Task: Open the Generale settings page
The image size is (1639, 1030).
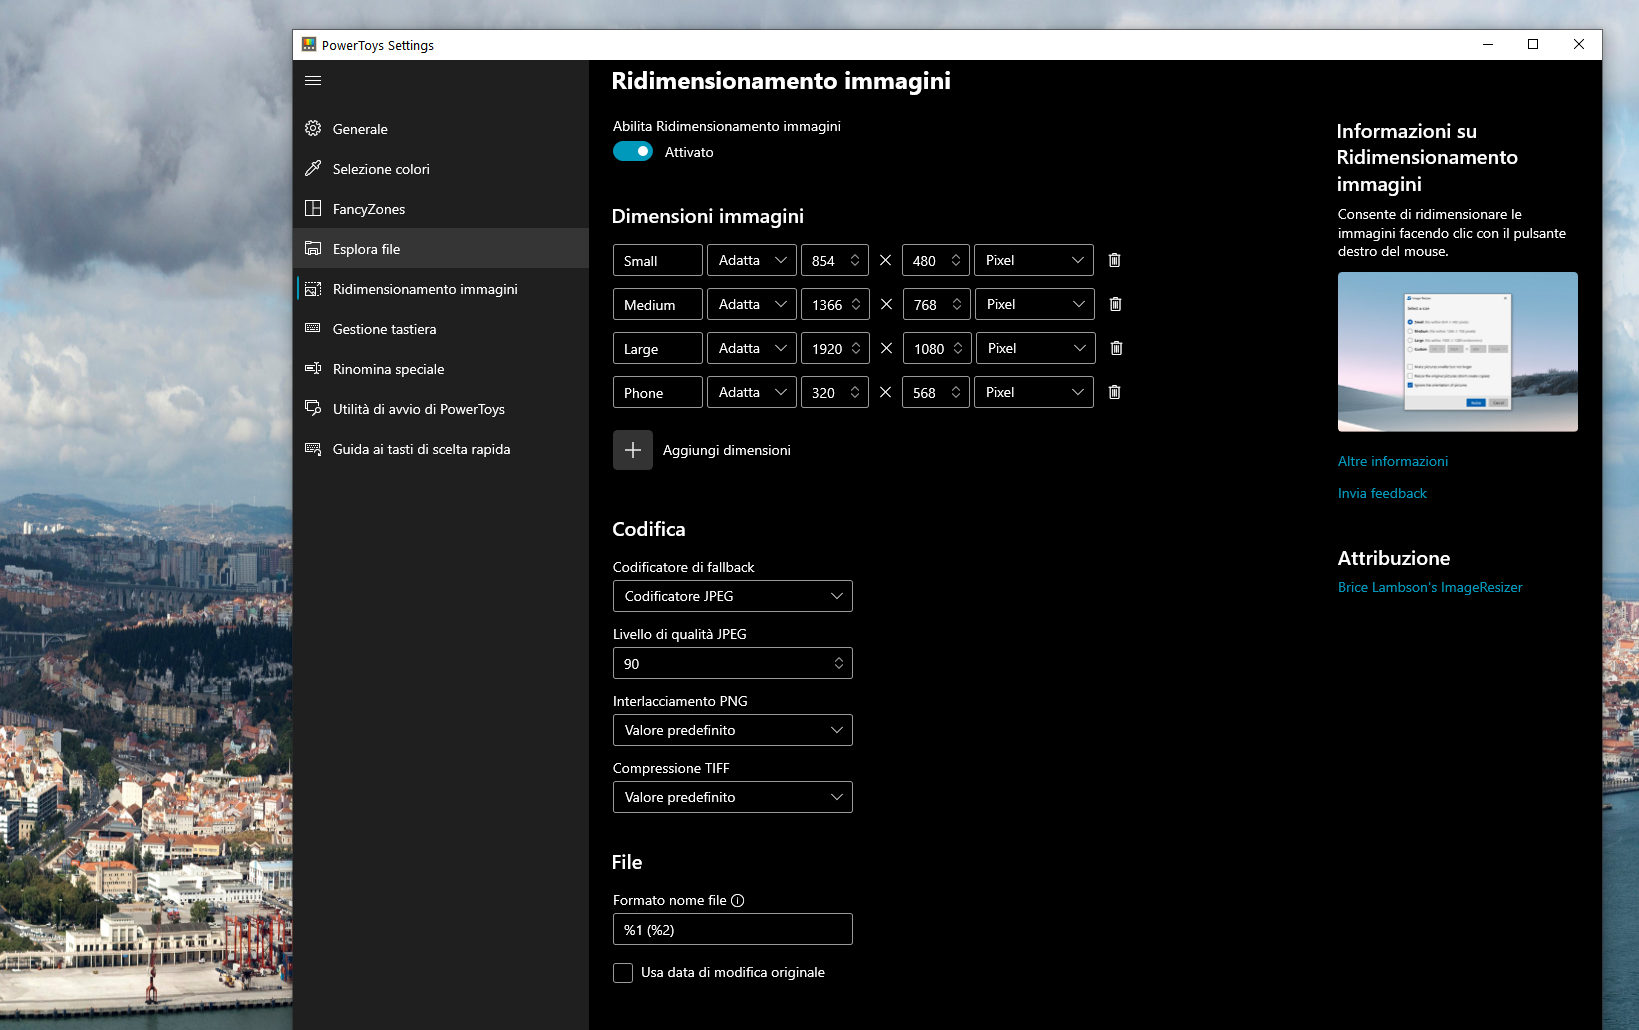Action: [x=441, y=128]
